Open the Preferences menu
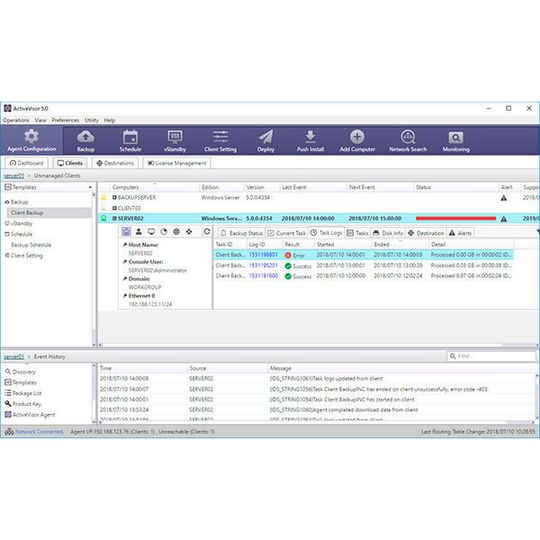This screenshot has height=540, width=540. tap(65, 120)
